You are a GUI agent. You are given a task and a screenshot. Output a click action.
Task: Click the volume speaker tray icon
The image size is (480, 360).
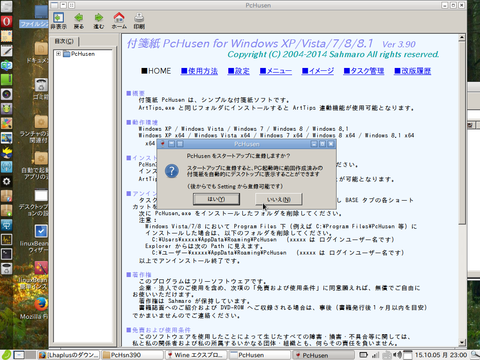click(x=397, y=355)
